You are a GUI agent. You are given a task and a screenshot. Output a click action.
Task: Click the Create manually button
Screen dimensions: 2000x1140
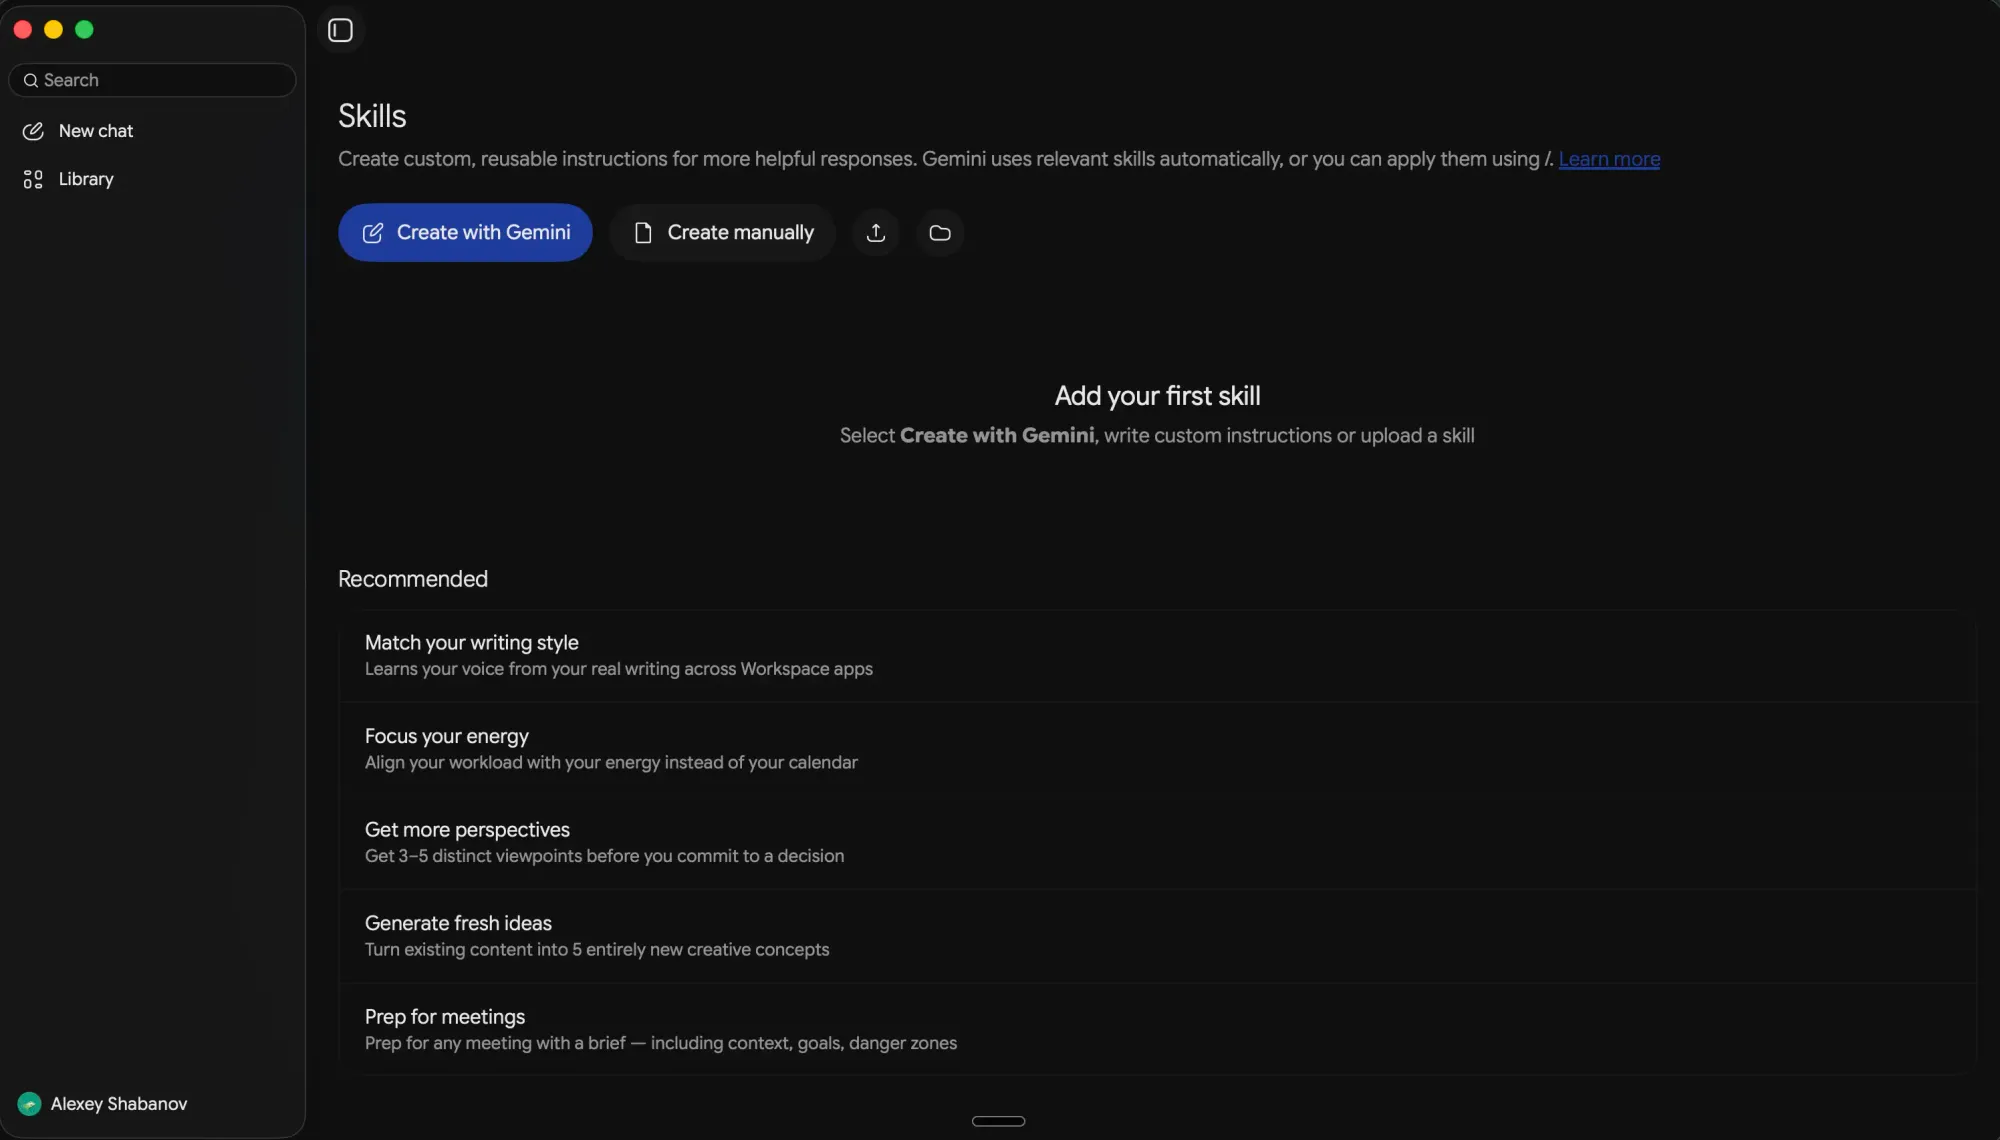point(723,233)
